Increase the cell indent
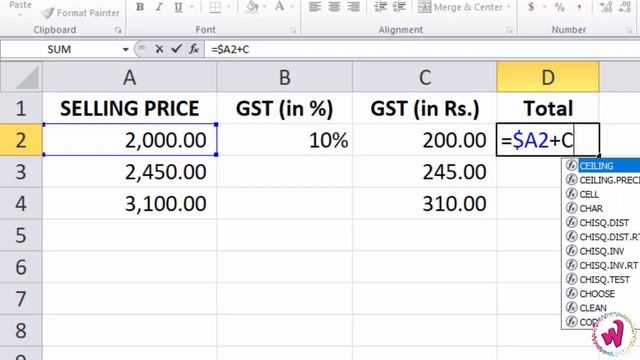This screenshot has height=360, width=640. click(399, 7)
